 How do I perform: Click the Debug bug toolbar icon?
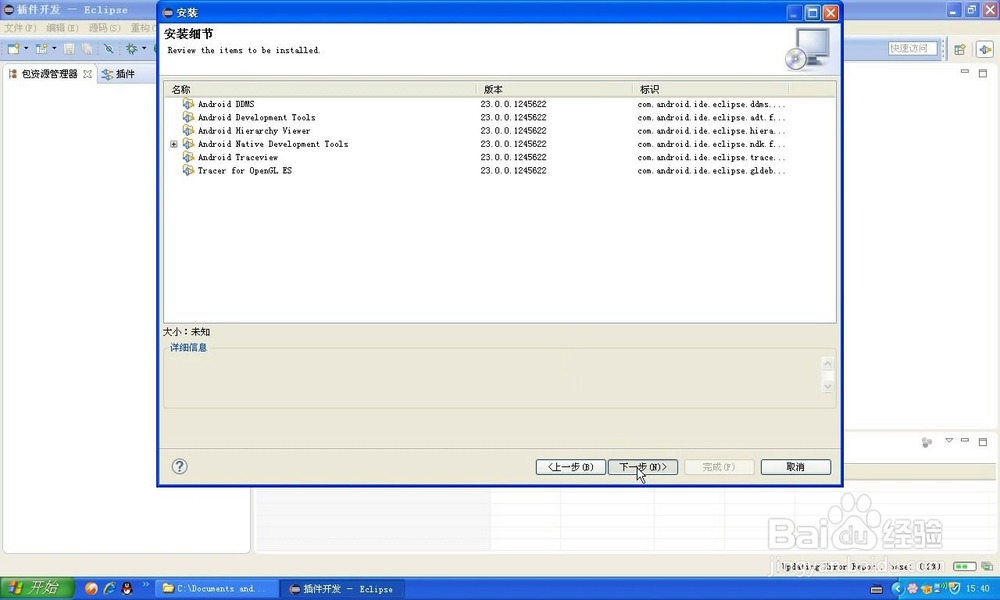pos(131,48)
